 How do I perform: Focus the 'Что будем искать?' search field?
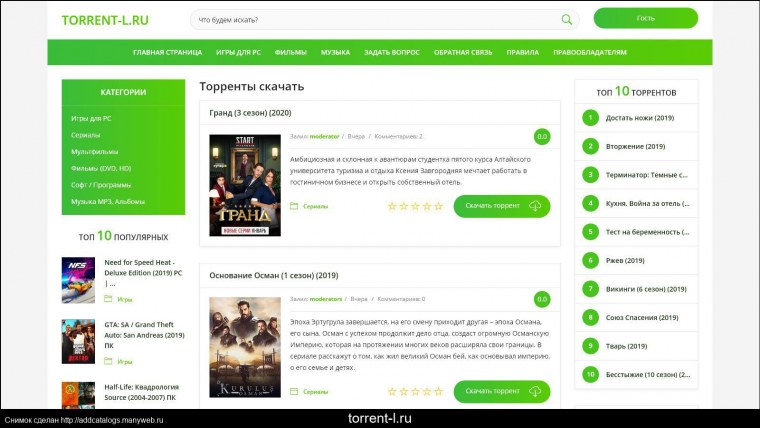tap(384, 20)
